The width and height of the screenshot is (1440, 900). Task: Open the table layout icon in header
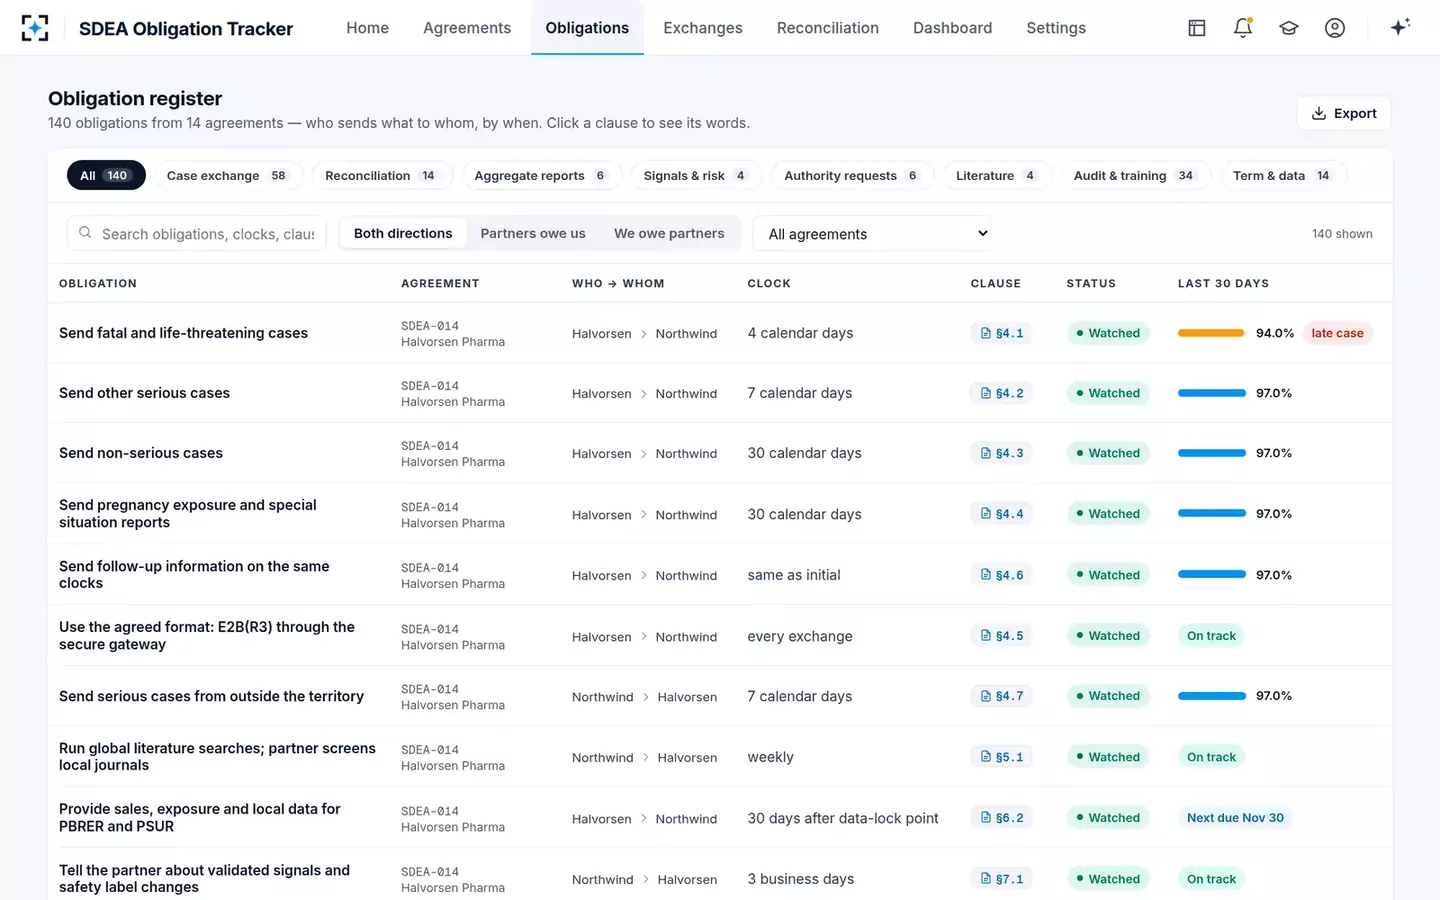click(x=1197, y=28)
